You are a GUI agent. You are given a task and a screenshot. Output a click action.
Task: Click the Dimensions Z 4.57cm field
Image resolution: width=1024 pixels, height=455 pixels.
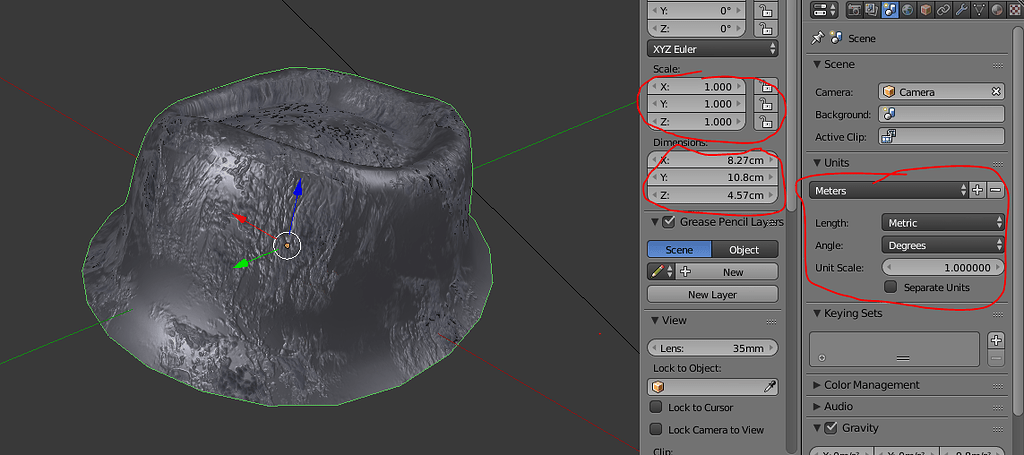pyautogui.click(x=712, y=195)
